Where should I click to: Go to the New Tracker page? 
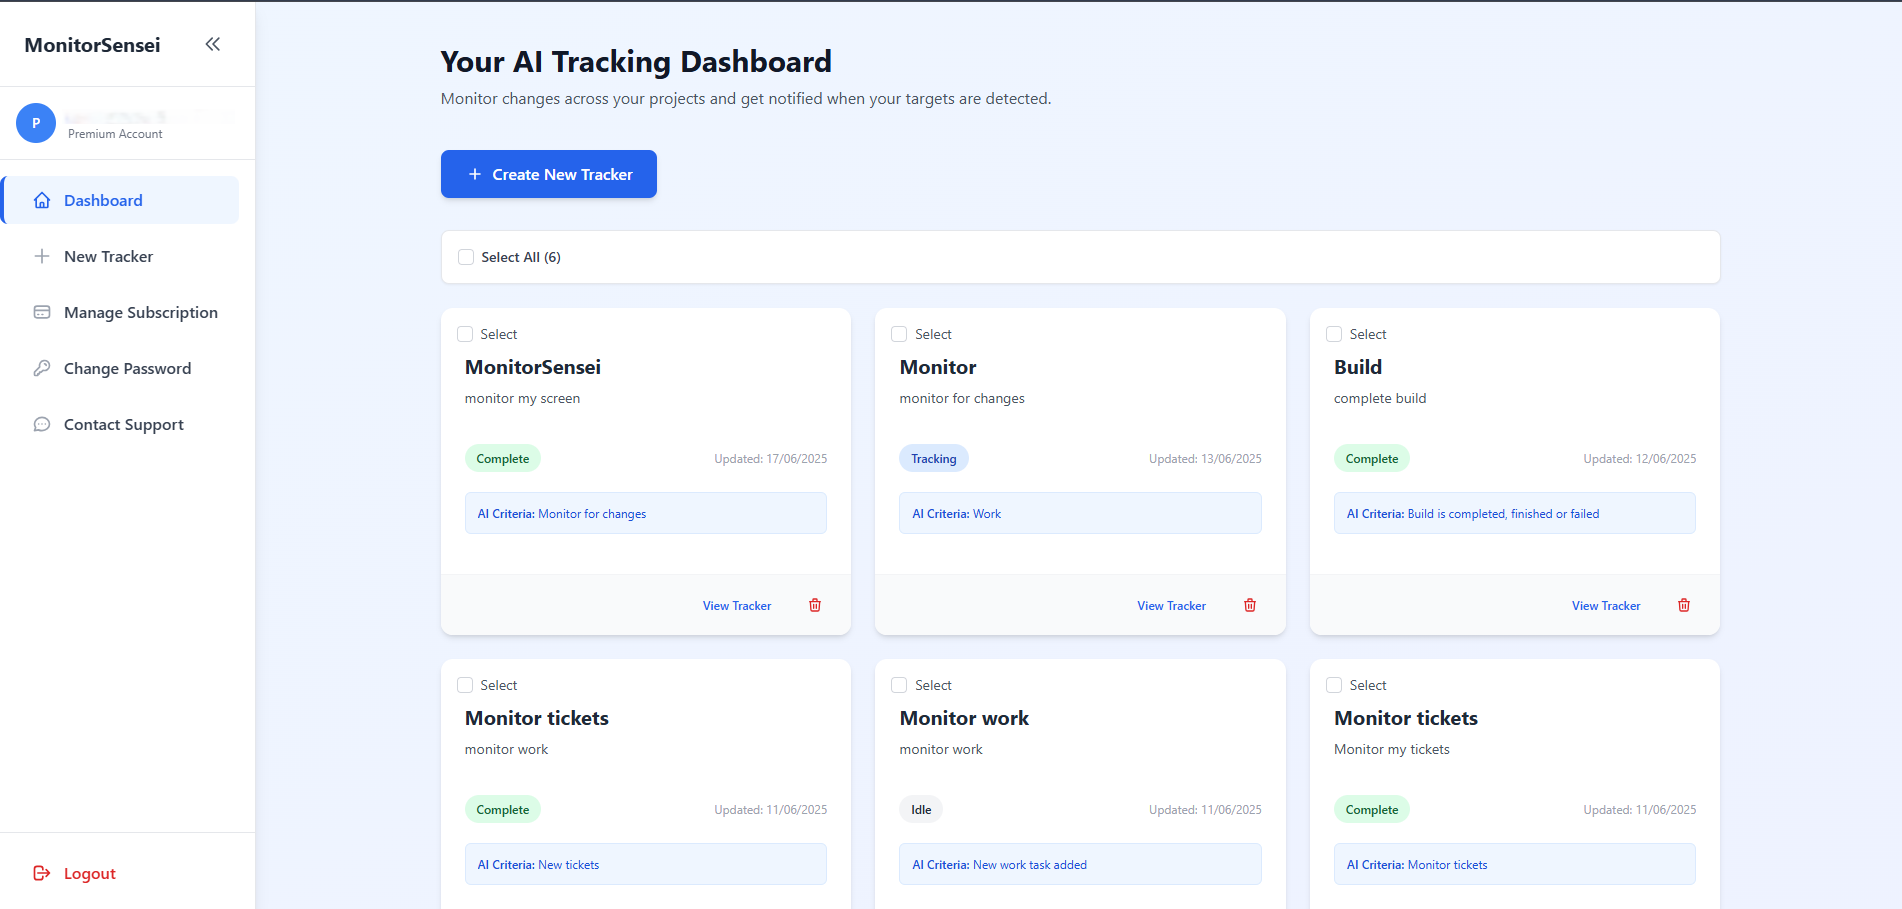coord(121,256)
